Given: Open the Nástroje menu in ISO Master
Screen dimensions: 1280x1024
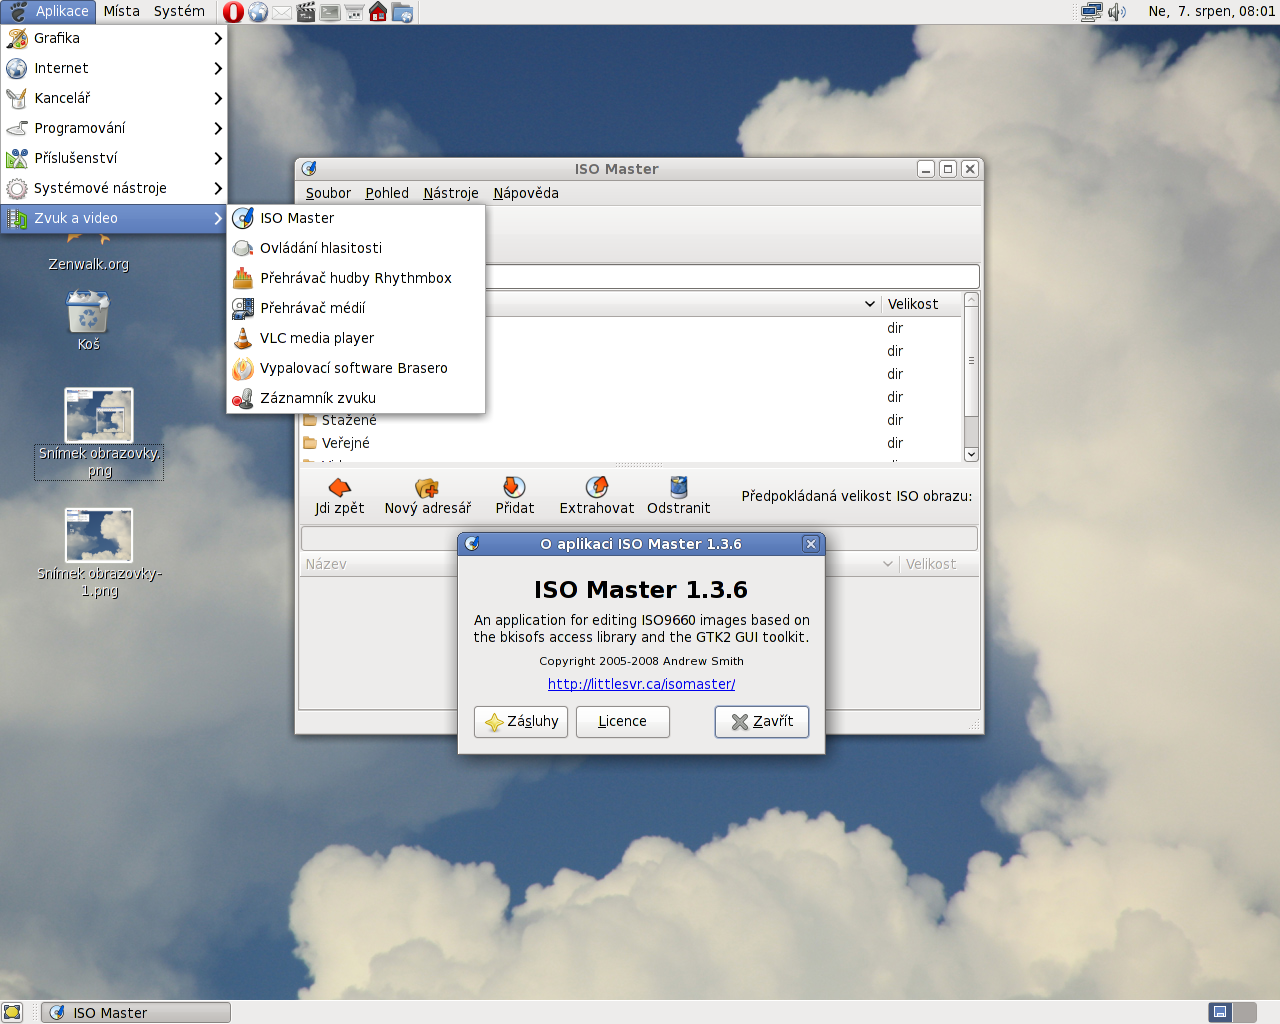Looking at the screenshot, I should pyautogui.click(x=451, y=193).
